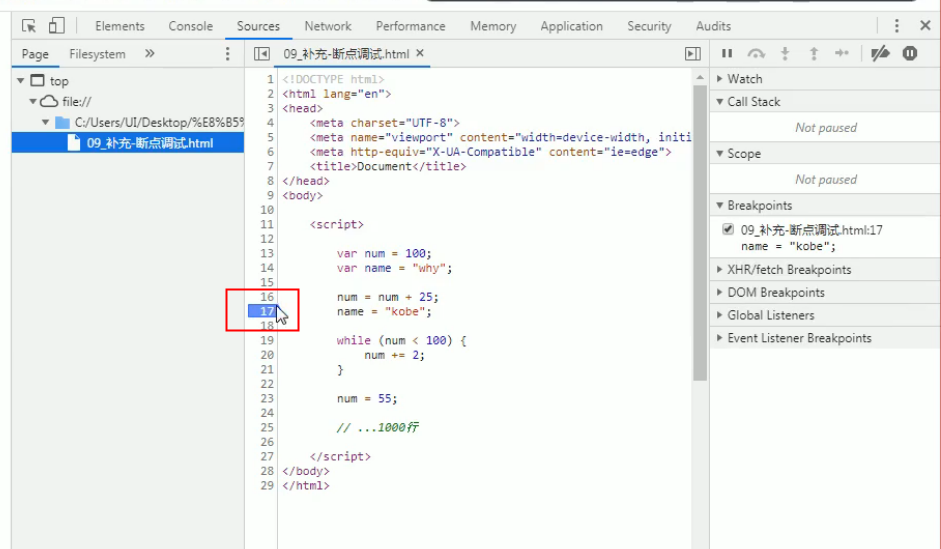Open navigator pane three-dot options menu
The image size is (941, 549).
coord(227,54)
